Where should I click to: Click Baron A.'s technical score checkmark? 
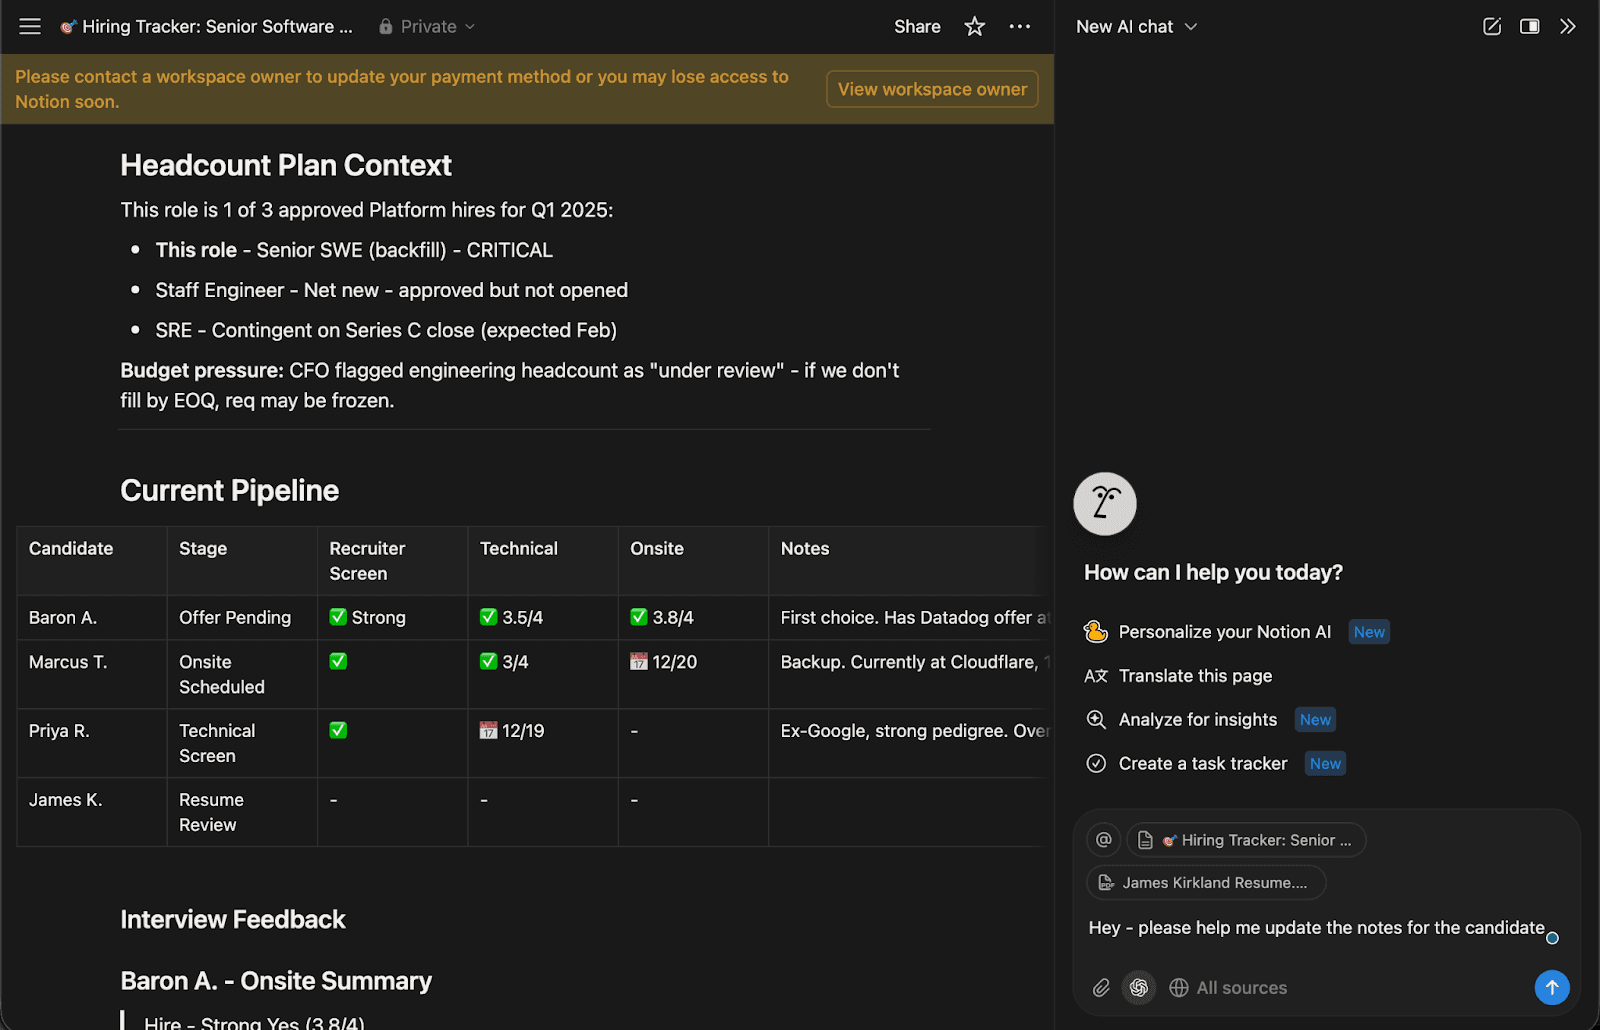(x=489, y=617)
